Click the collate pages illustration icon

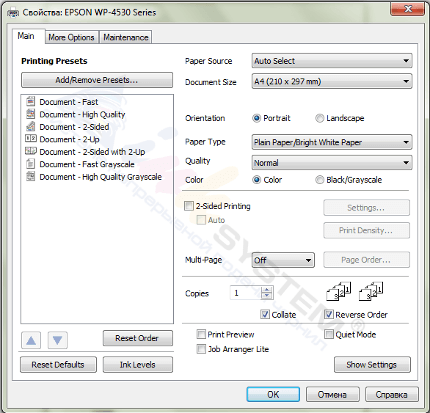[x=339, y=291]
